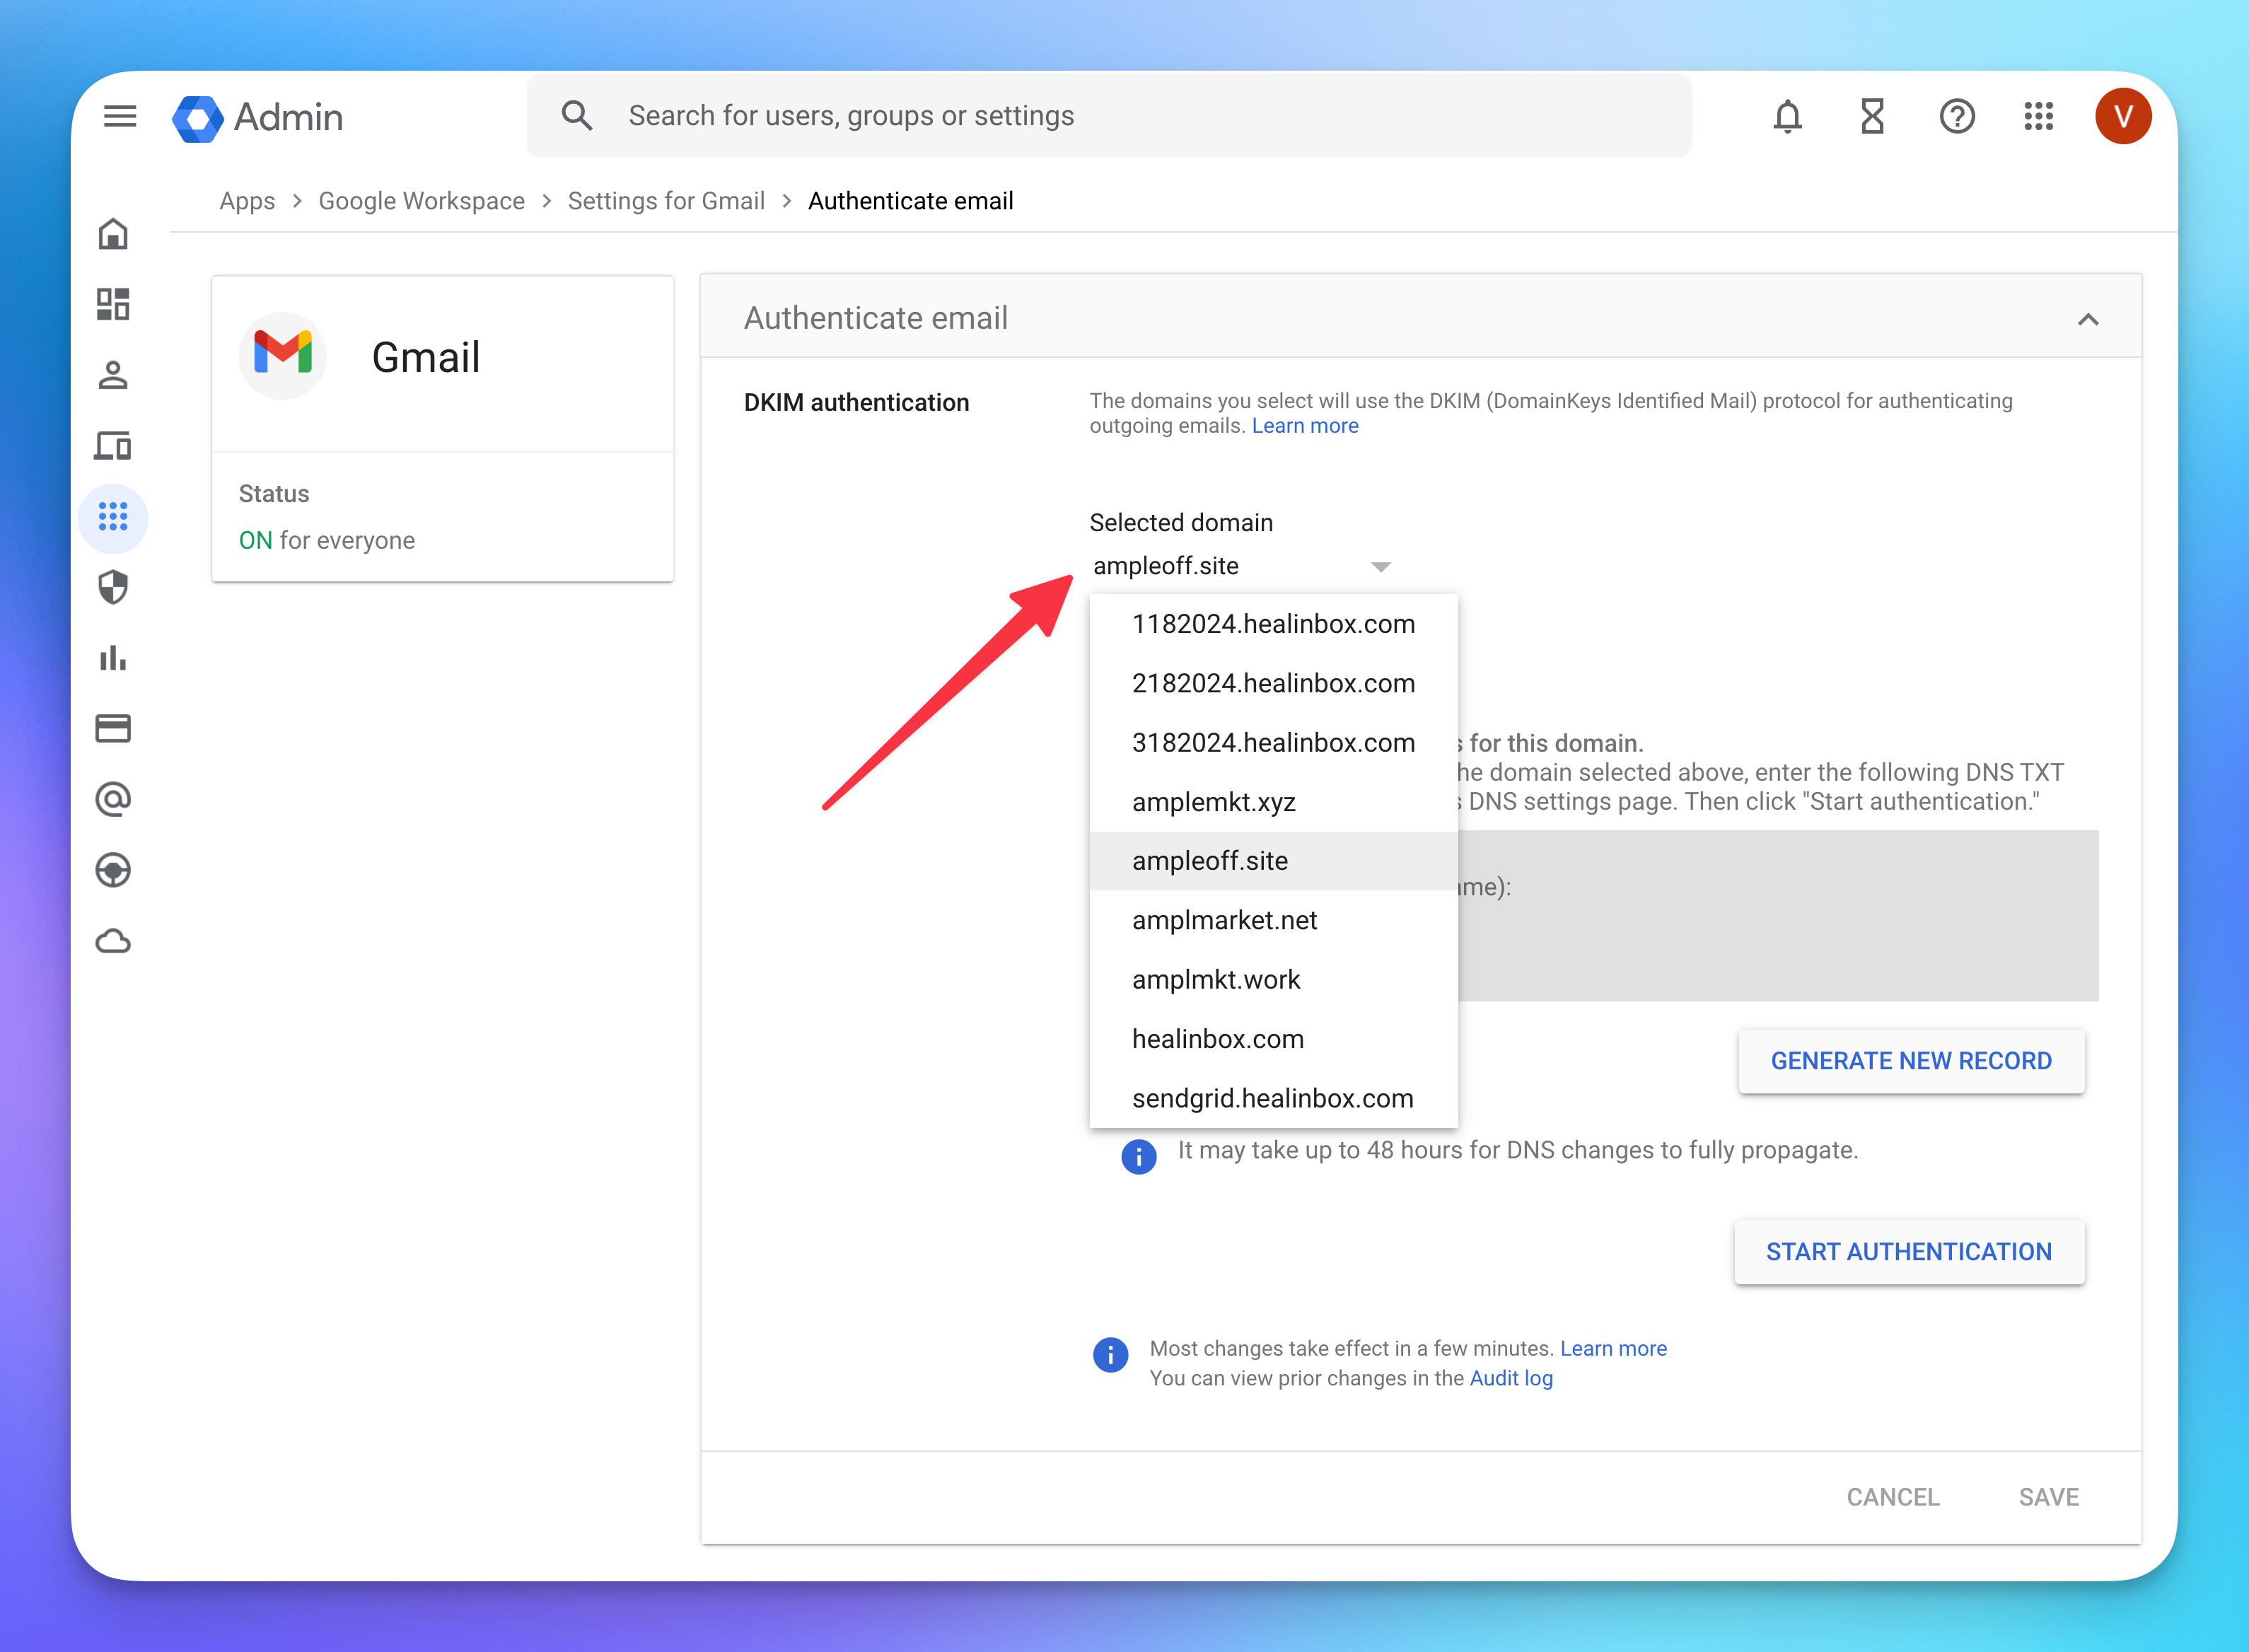Click the notifications bell icon
This screenshot has height=1652, width=2249.
pyautogui.click(x=1787, y=116)
